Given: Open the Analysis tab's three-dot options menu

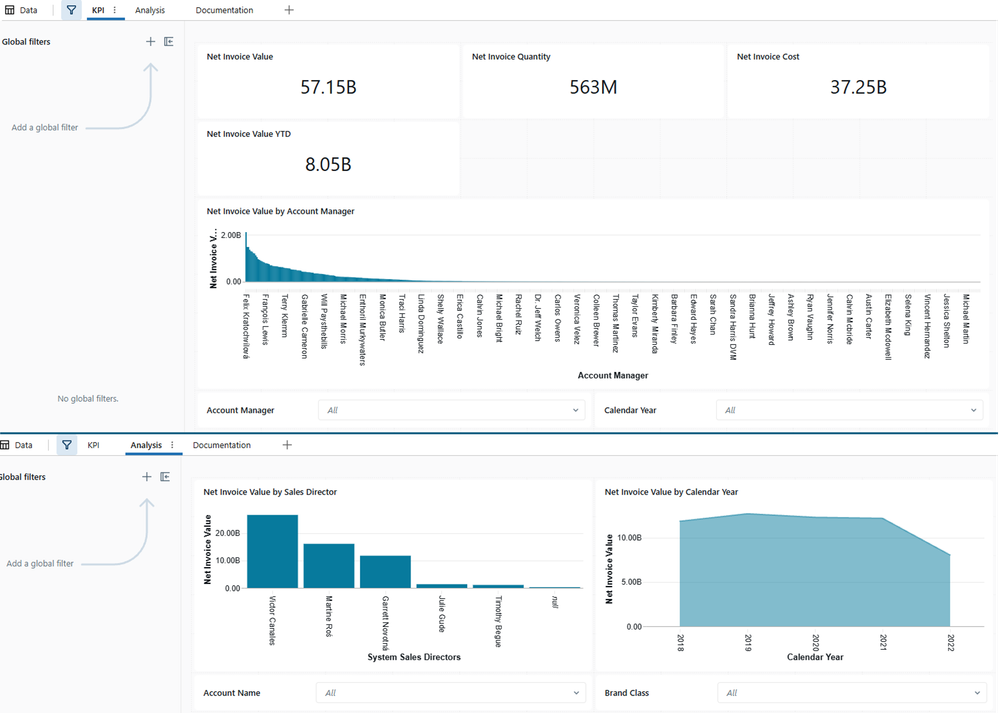Looking at the screenshot, I should (172, 445).
